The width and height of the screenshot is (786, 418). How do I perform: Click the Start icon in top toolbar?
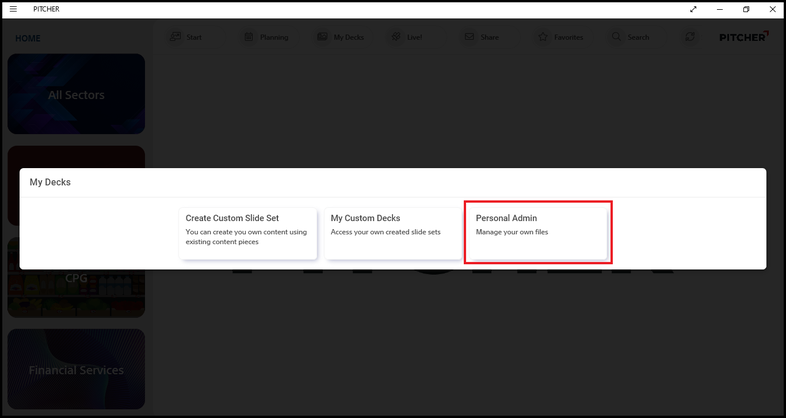175,37
